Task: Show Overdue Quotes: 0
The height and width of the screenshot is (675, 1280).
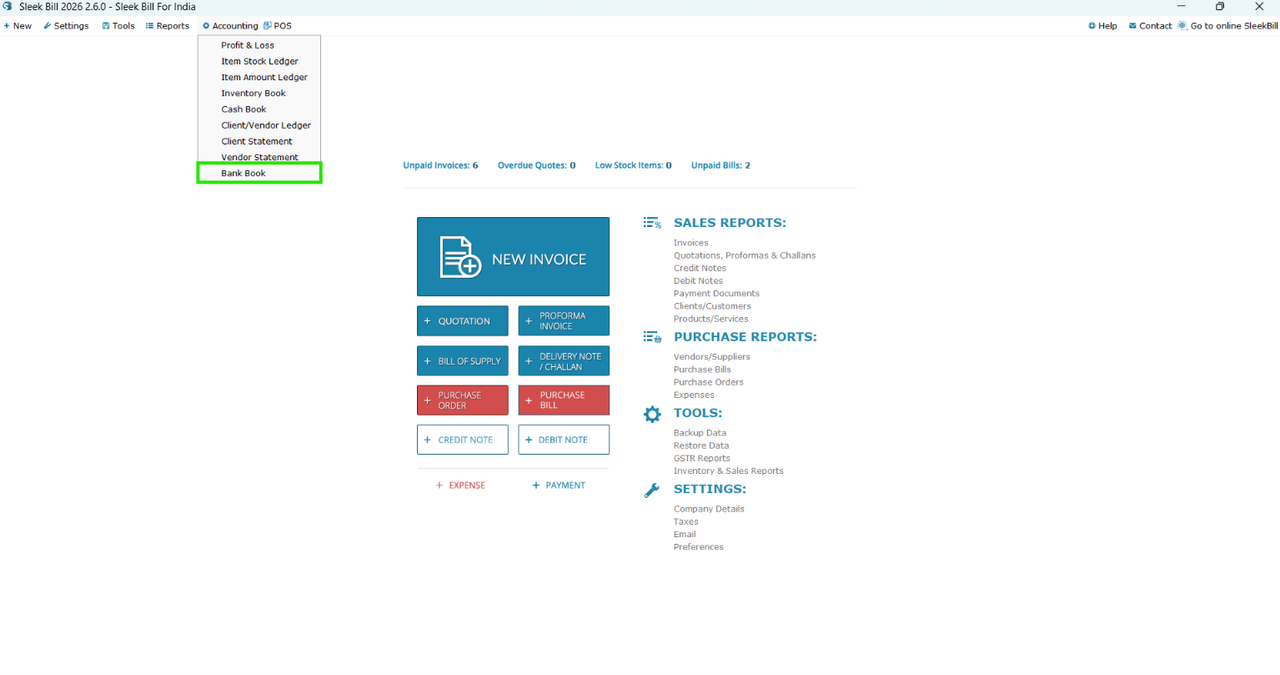Action: [537, 165]
